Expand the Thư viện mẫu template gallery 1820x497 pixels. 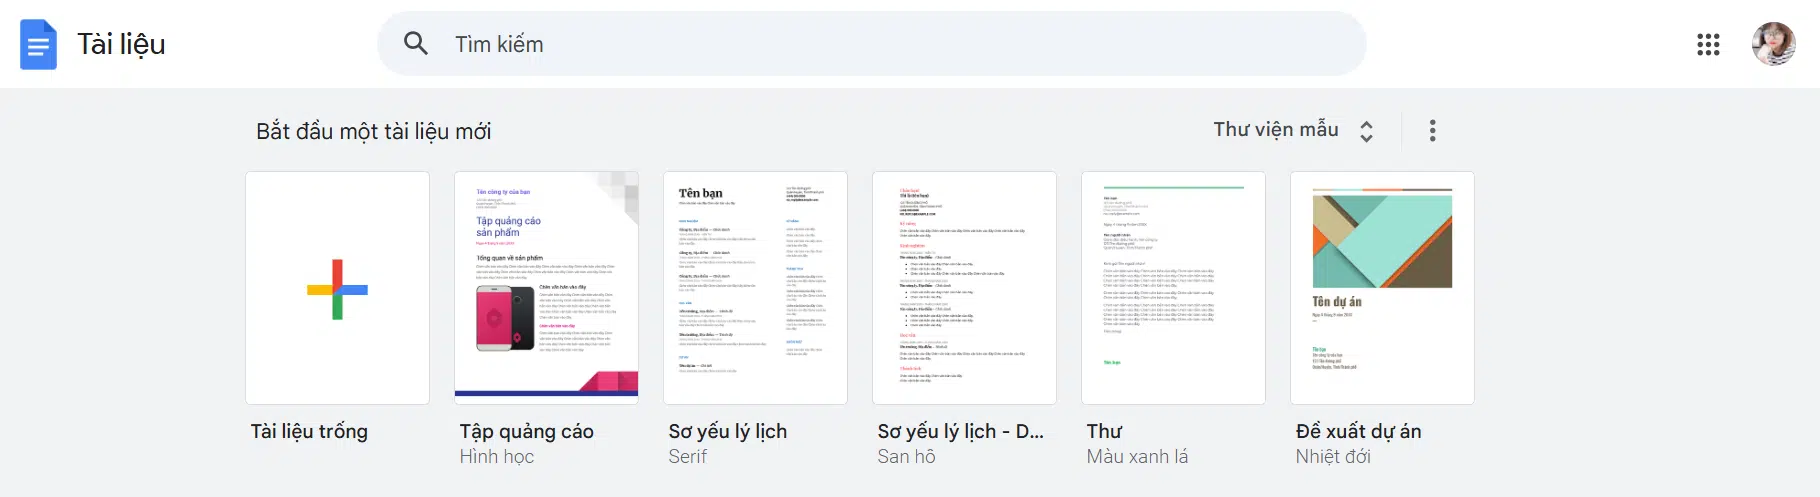(1294, 130)
